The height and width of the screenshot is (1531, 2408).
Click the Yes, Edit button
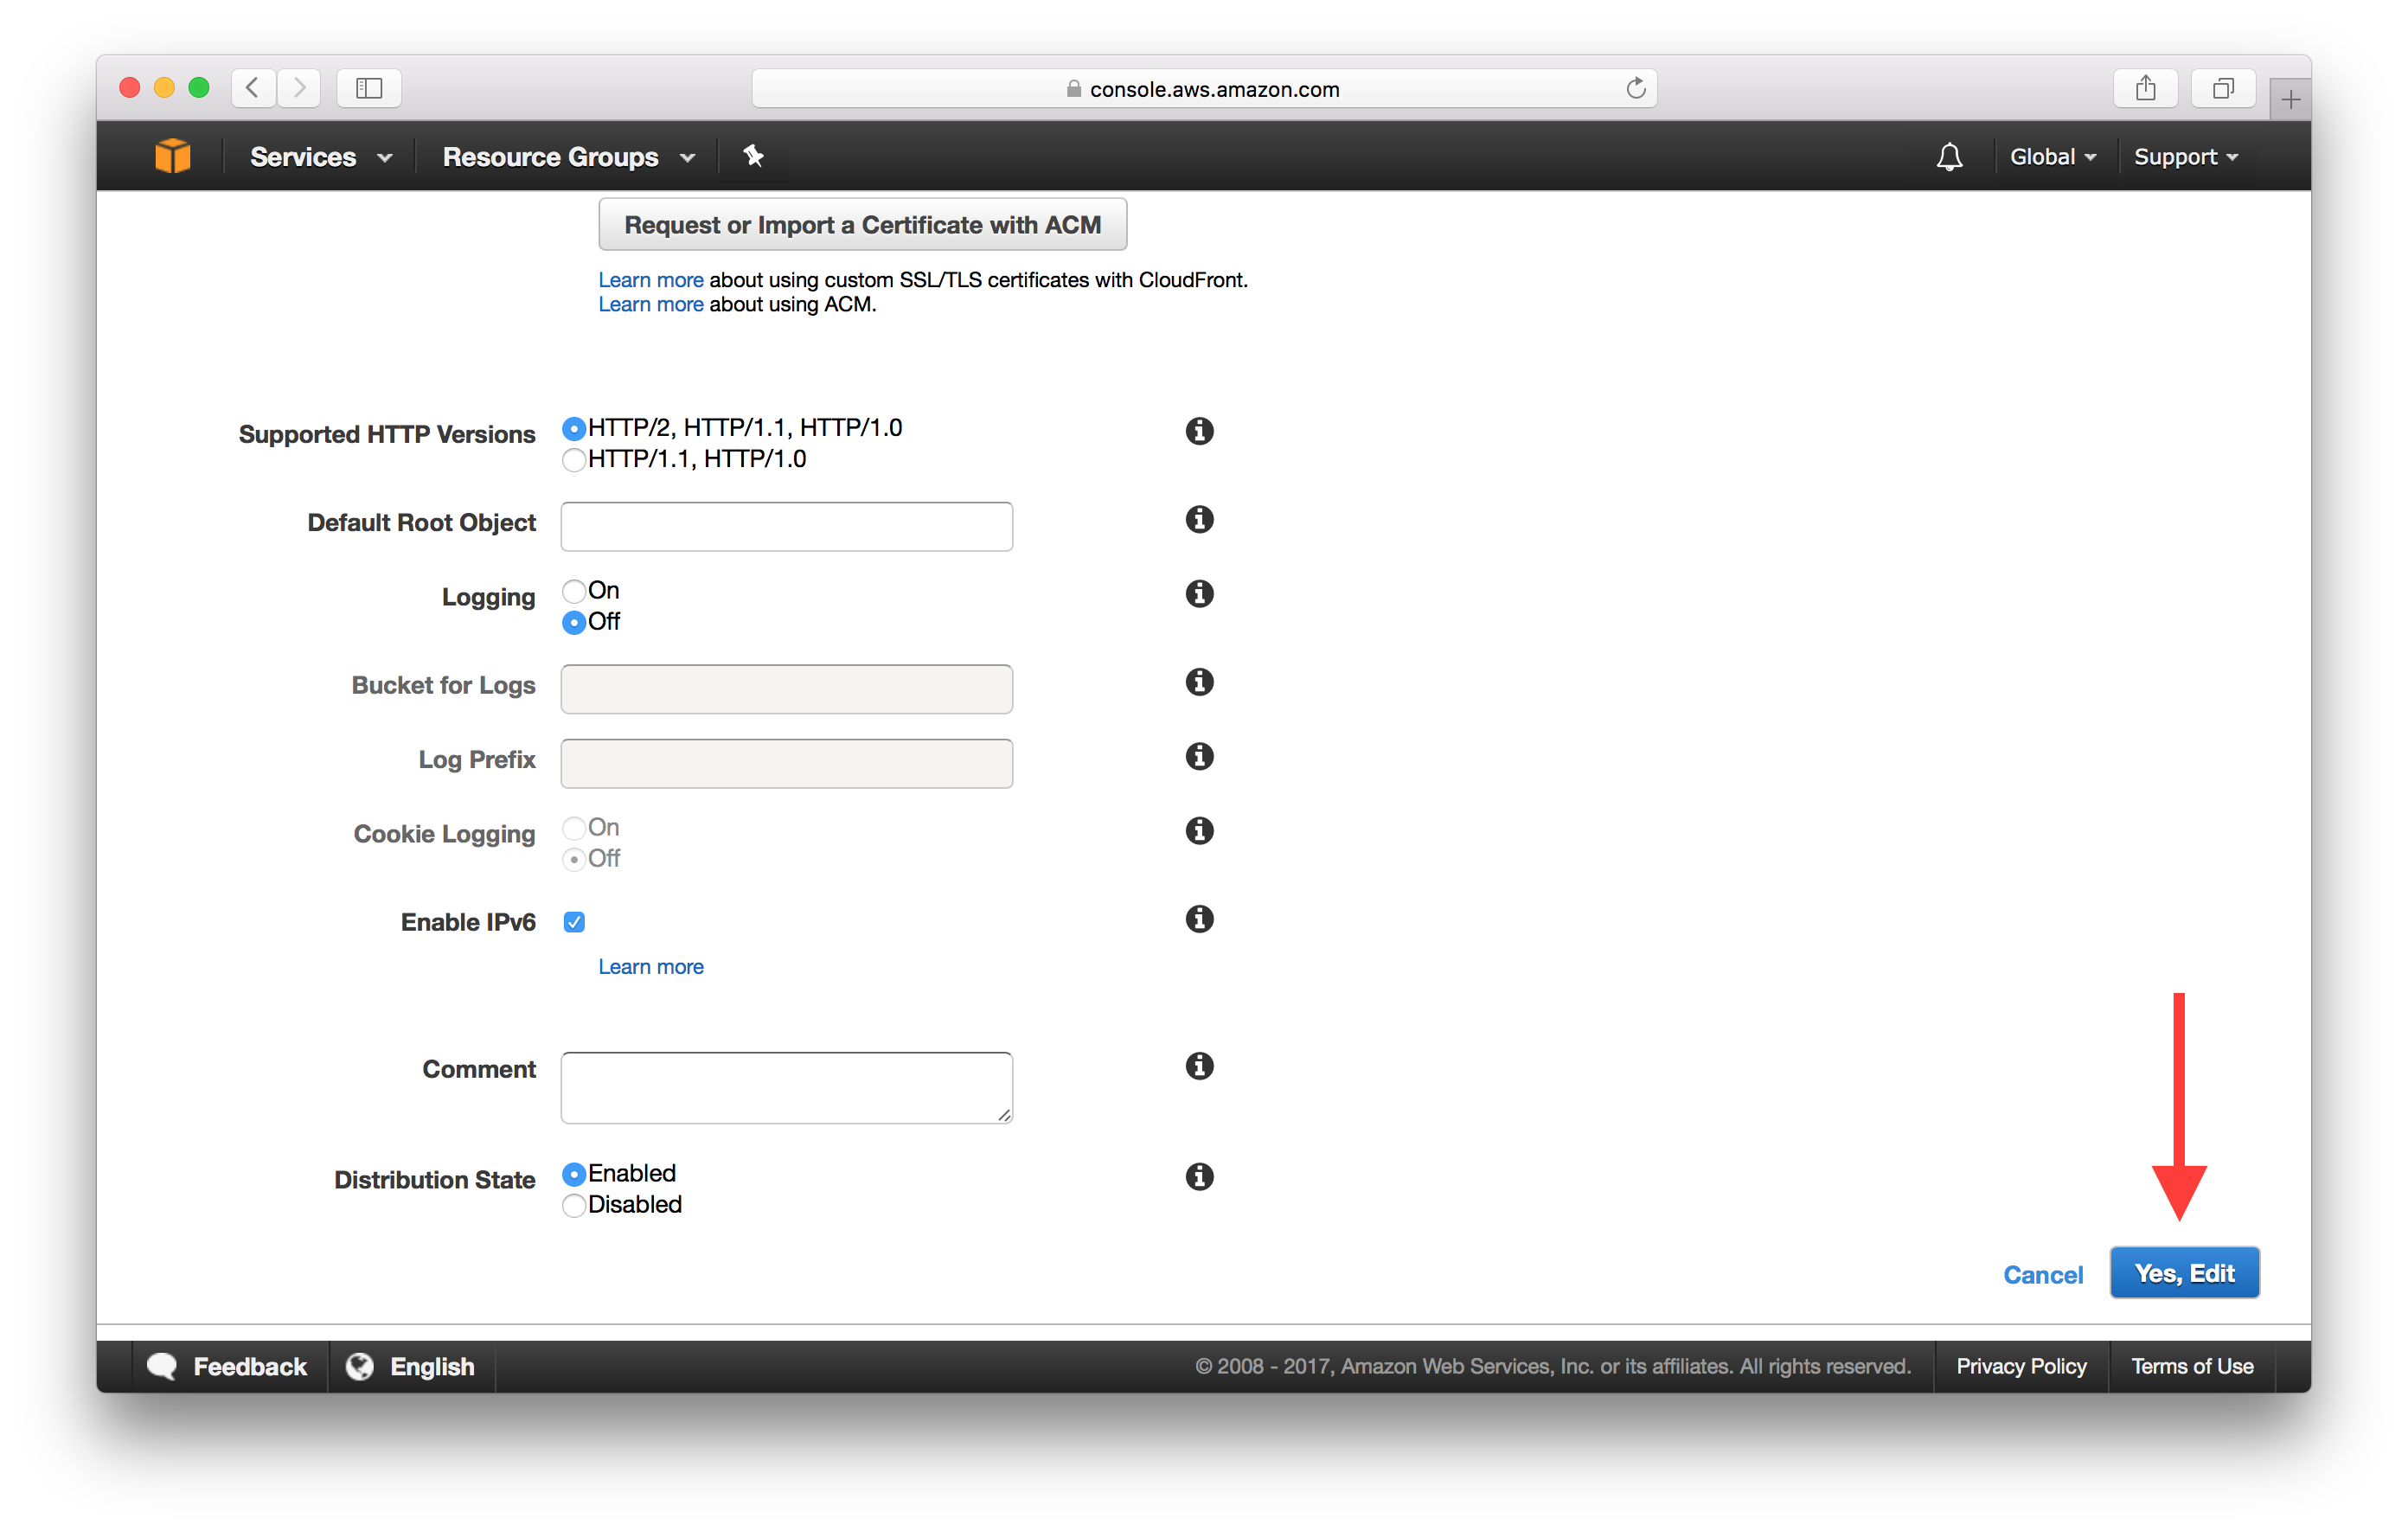[x=2183, y=1272]
